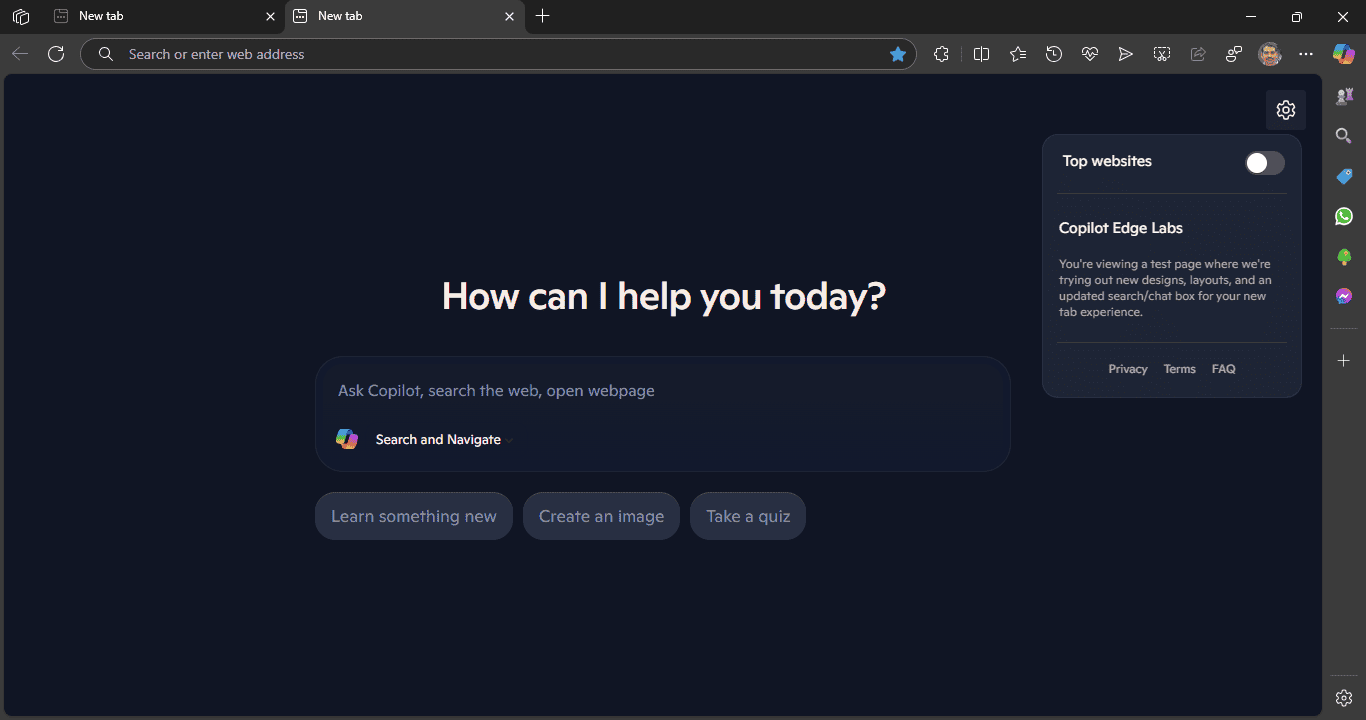Viewport: 1366px width, 720px height.
Task: Open the Settings and more ellipsis menu
Action: coord(1306,54)
